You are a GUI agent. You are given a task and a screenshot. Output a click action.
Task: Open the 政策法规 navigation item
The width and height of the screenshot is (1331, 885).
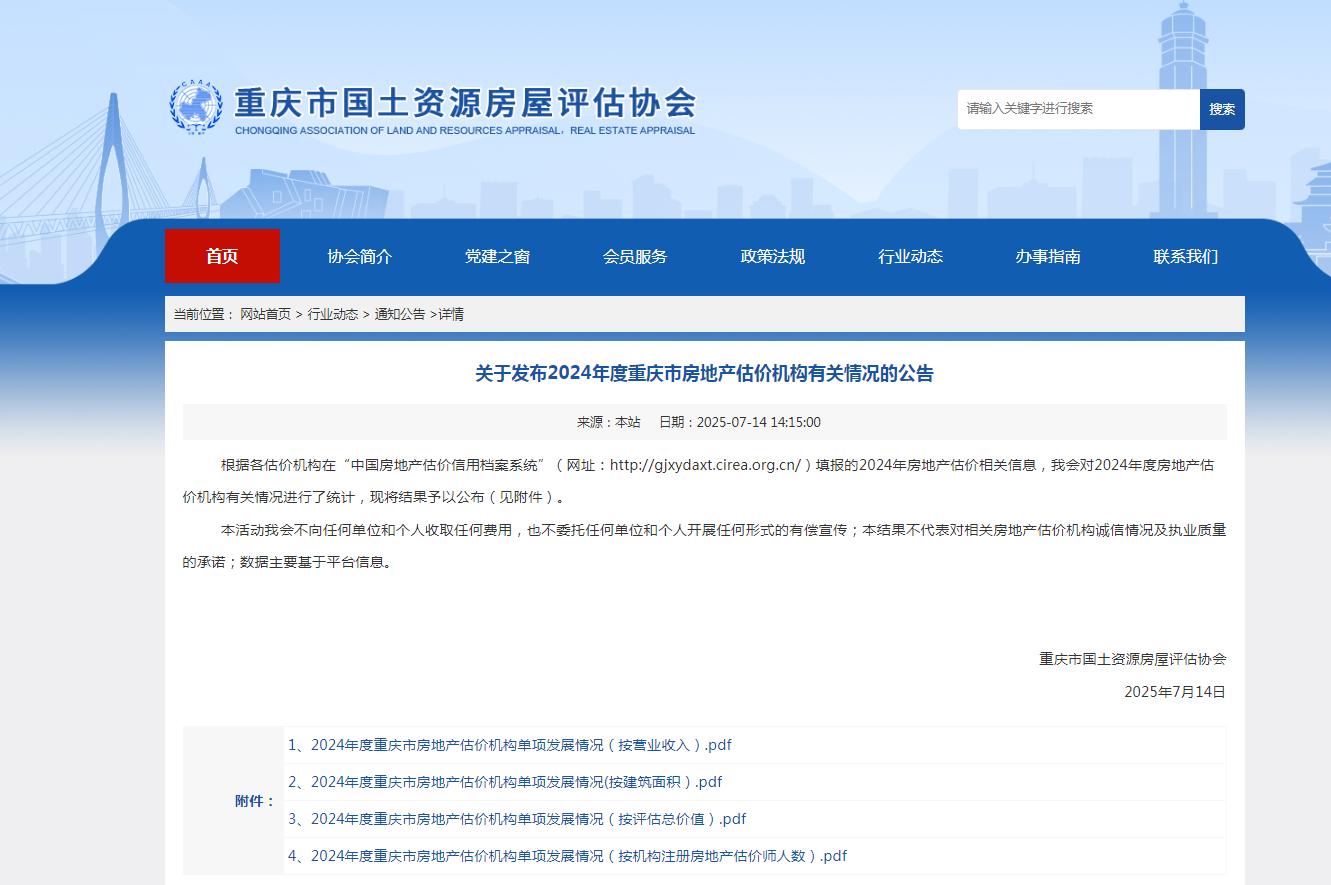coord(772,257)
